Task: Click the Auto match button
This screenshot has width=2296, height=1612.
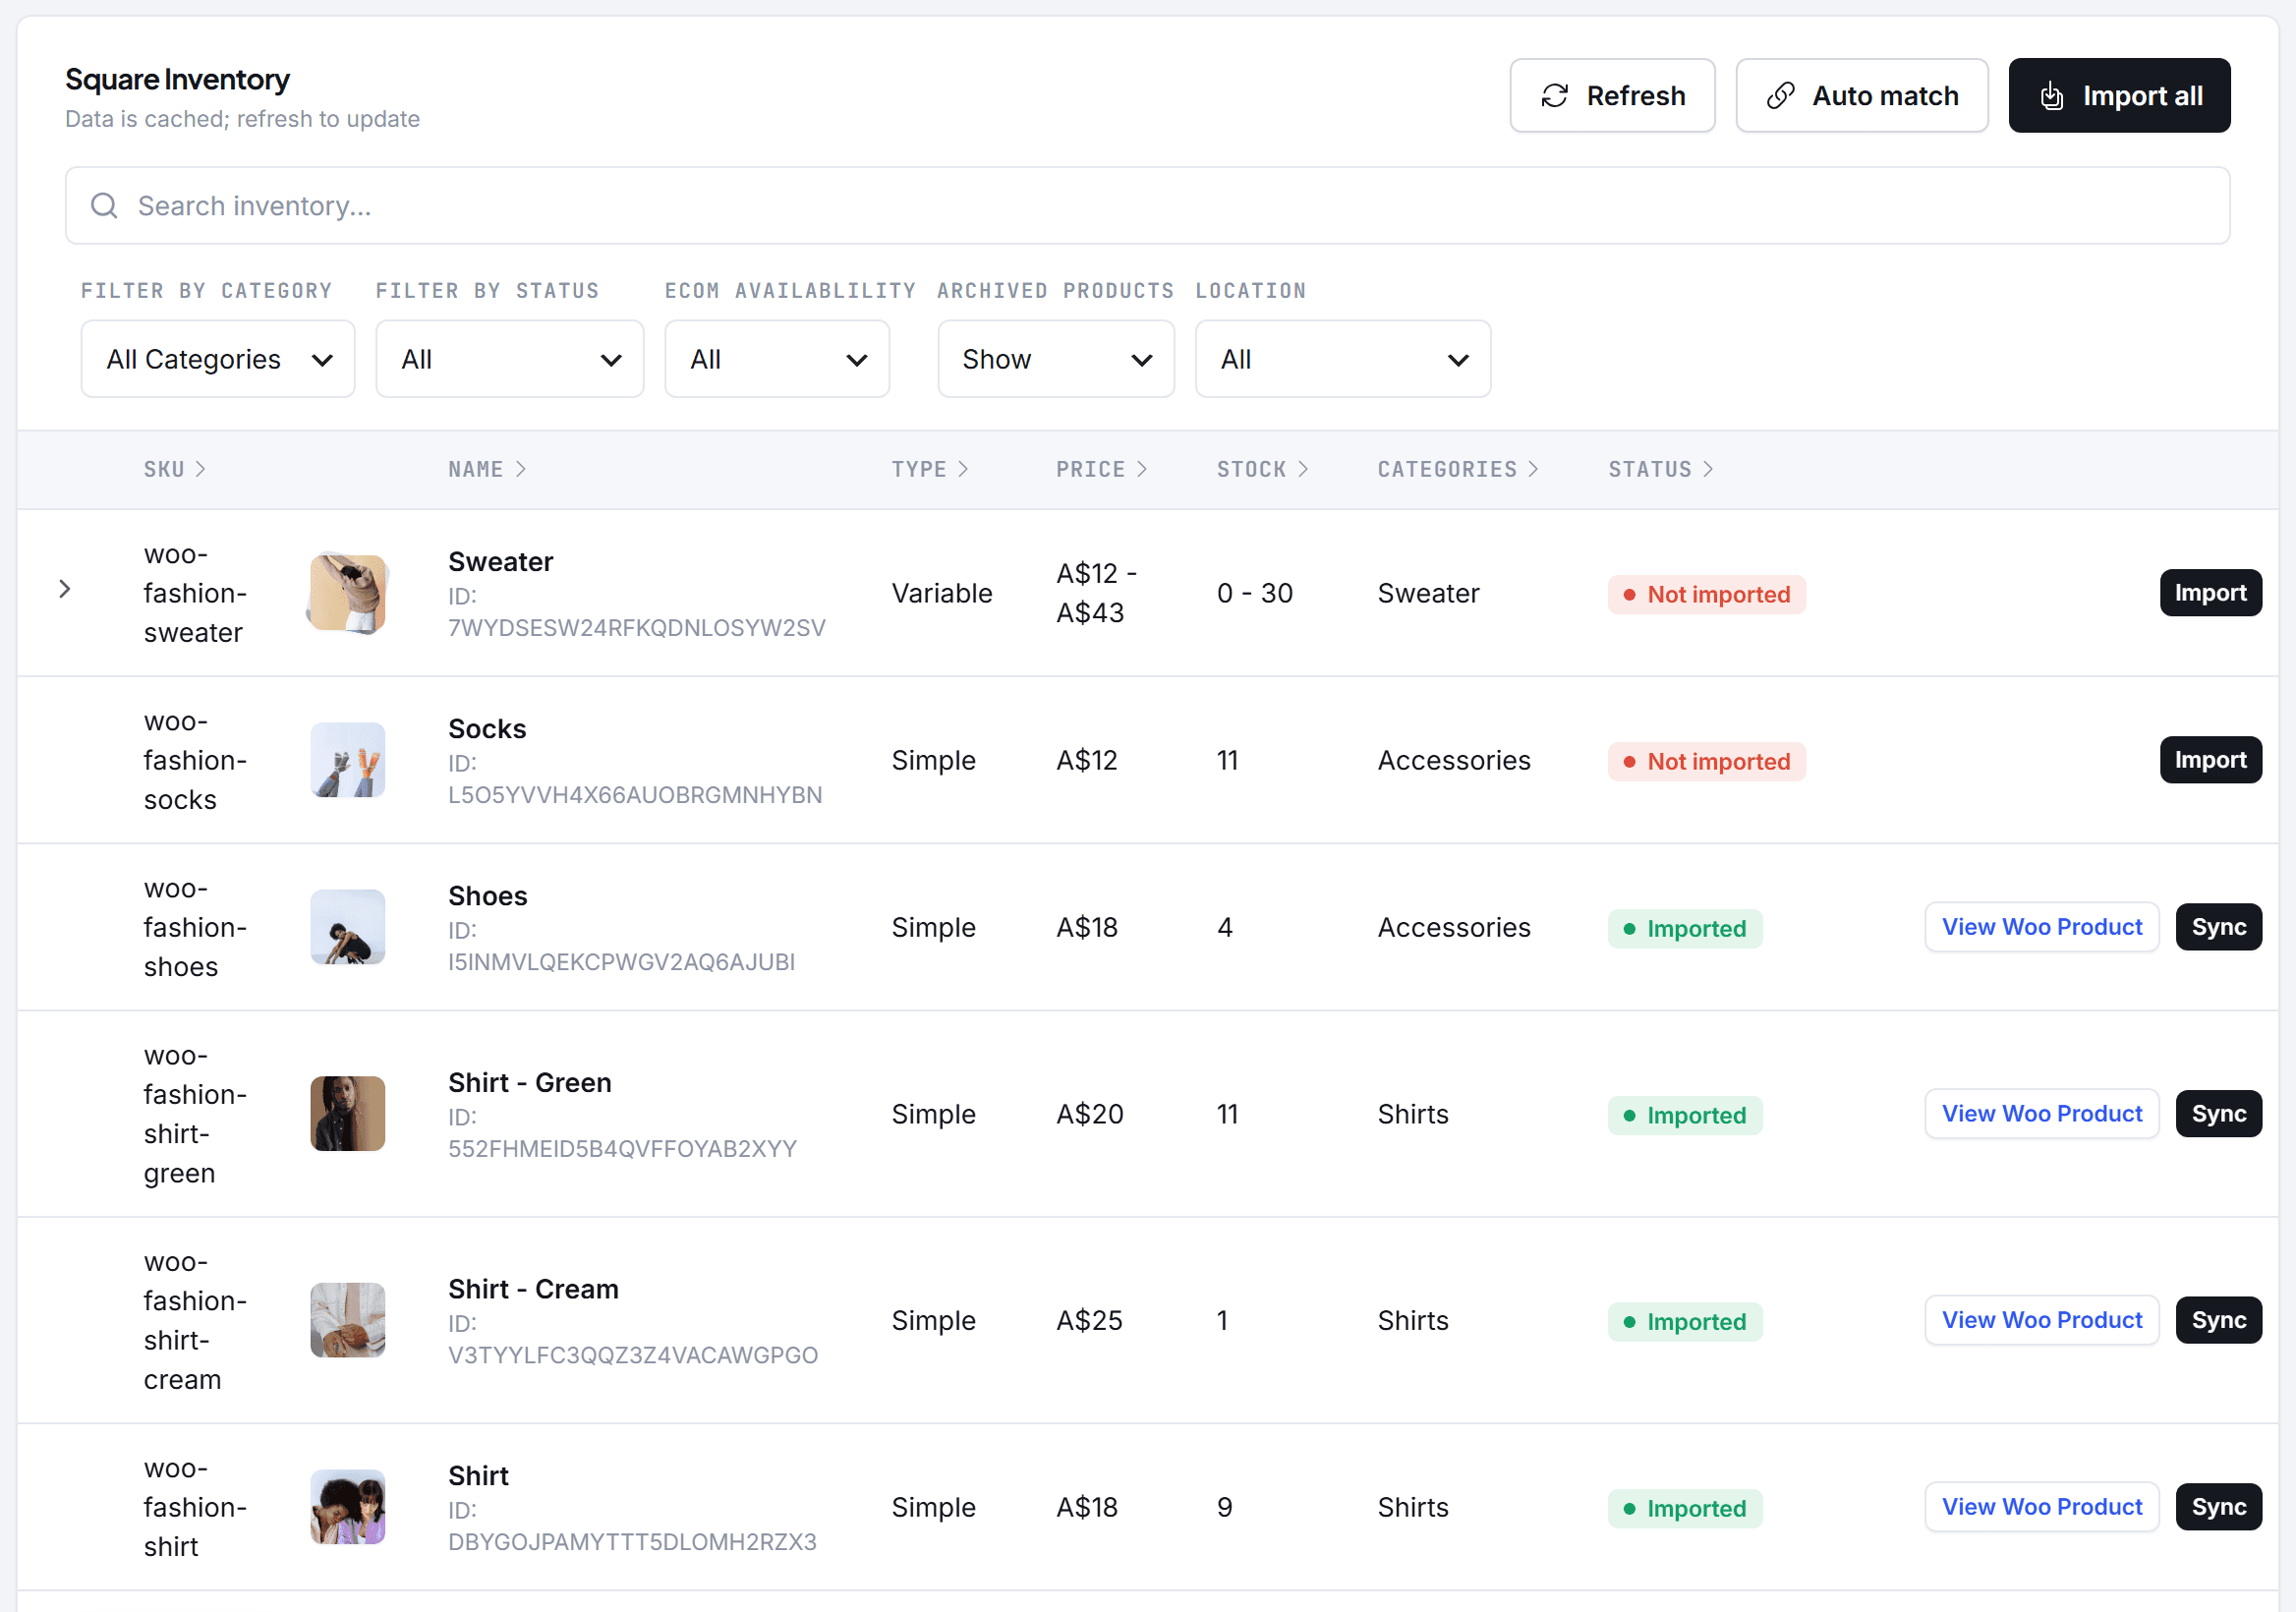Action: click(1862, 96)
